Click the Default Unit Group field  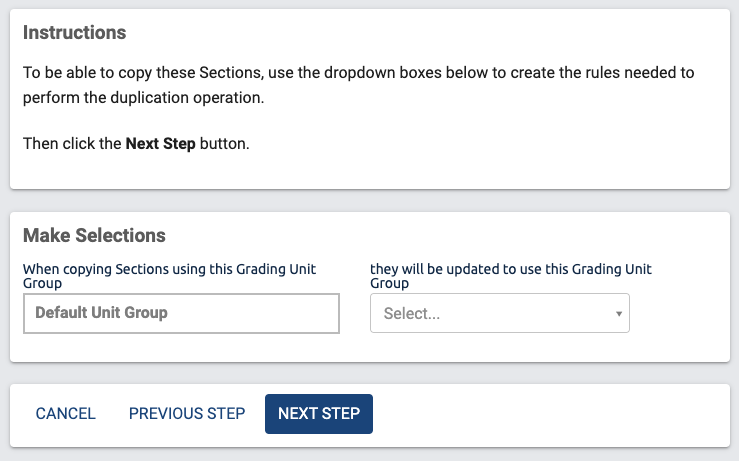[x=181, y=313]
